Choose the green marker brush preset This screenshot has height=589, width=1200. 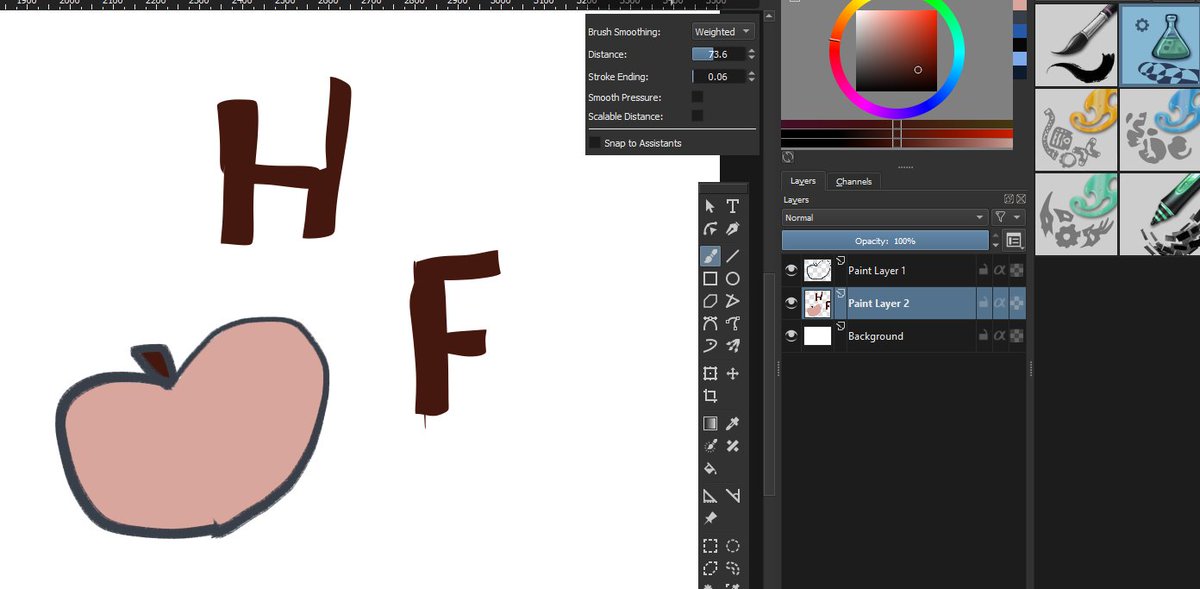pos(1160,212)
